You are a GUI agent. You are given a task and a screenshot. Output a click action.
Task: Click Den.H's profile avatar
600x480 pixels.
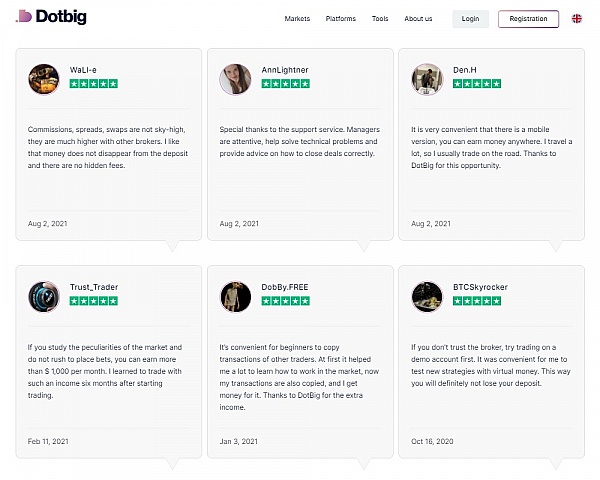pyautogui.click(x=427, y=79)
